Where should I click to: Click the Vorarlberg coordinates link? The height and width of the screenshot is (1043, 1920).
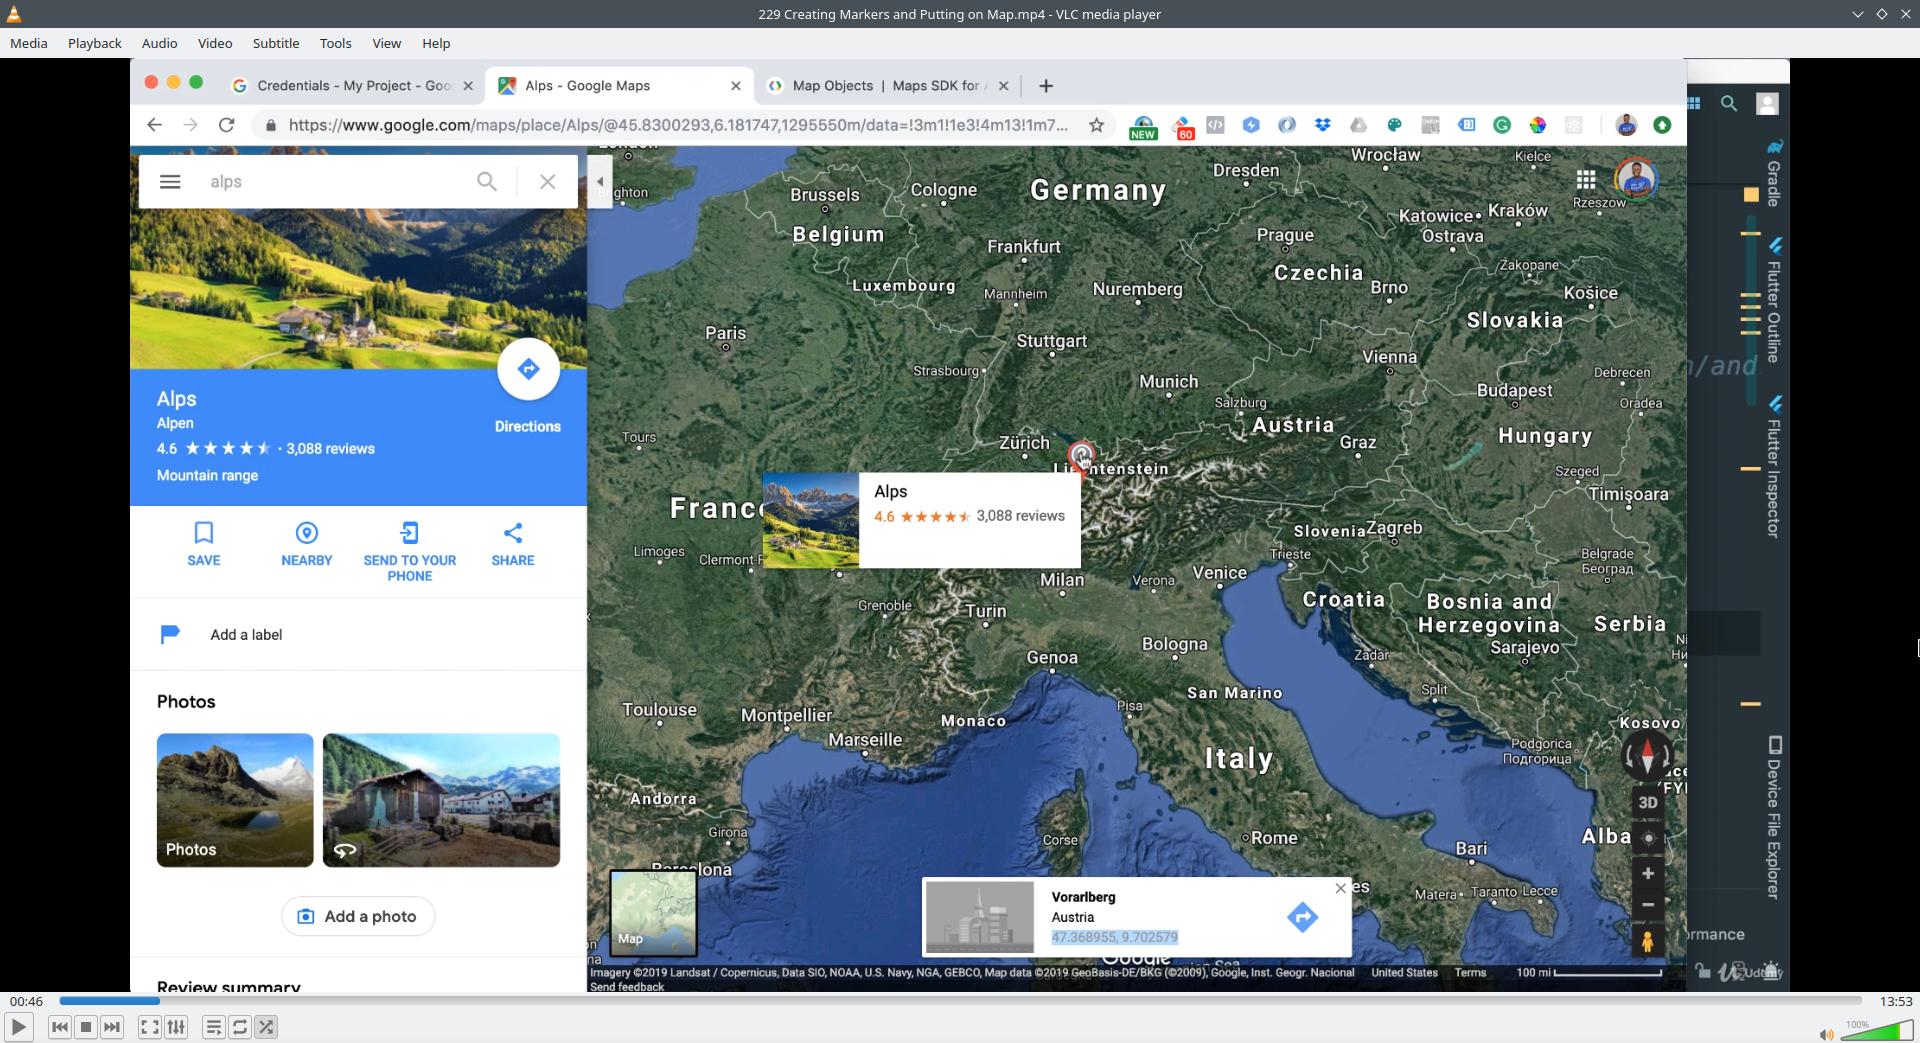click(1114, 937)
